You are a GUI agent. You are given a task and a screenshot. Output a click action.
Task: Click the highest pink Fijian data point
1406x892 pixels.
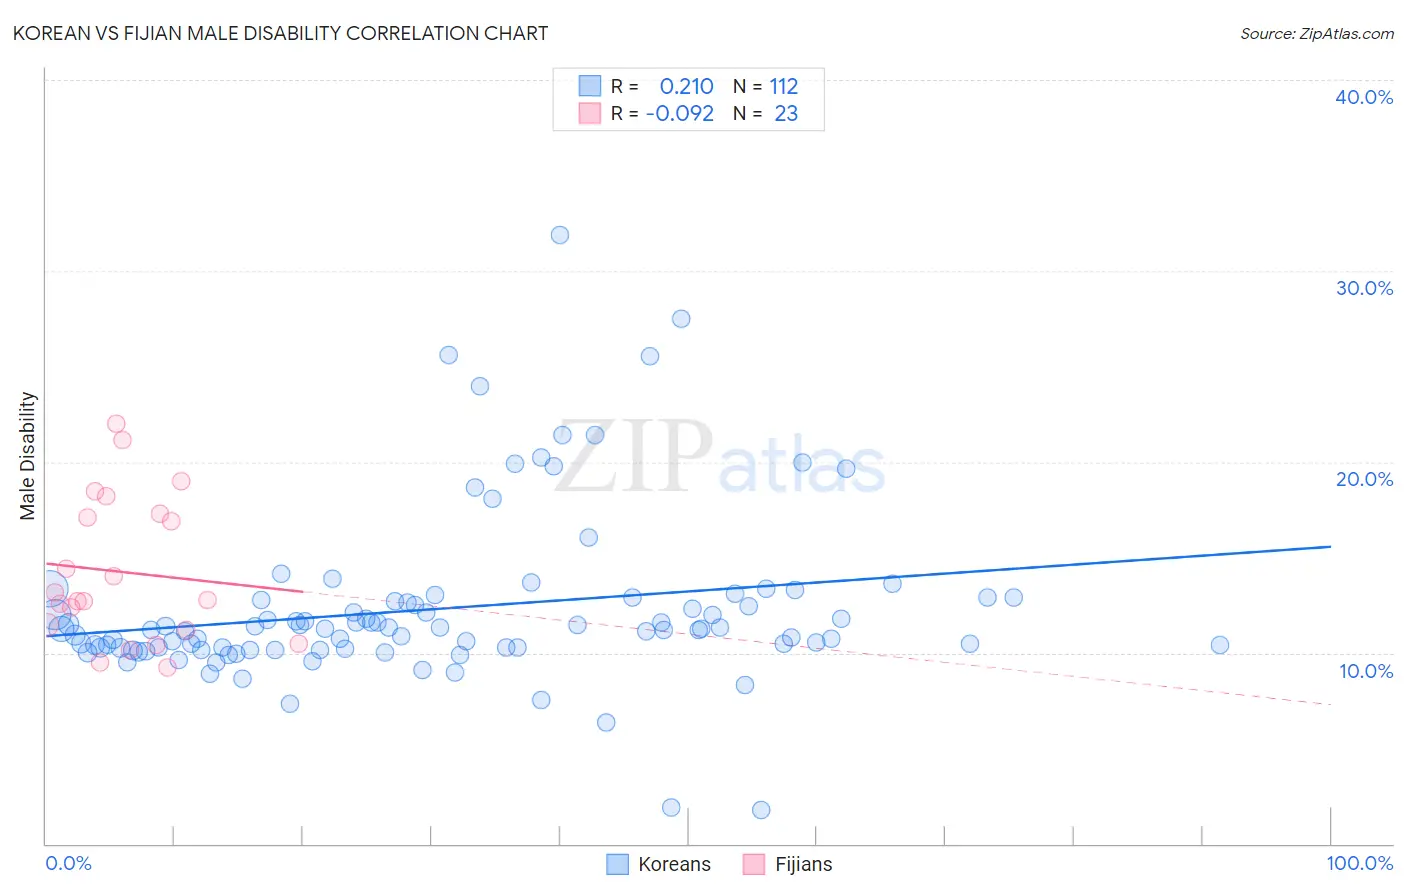[x=116, y=424]
